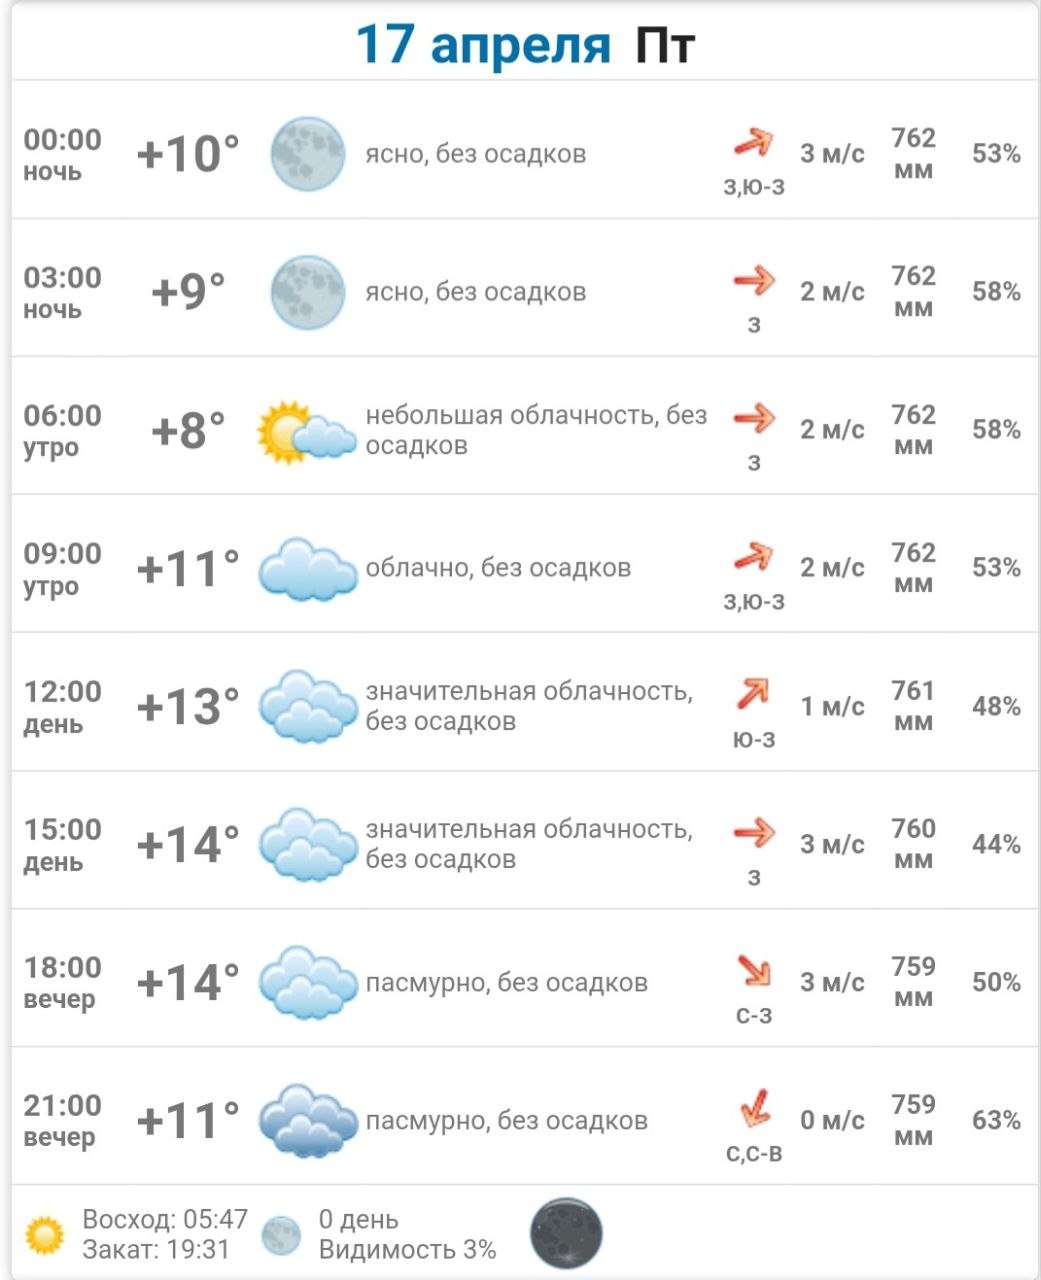The width and height of the screenshot is (1041, 1280).
Task: Click the 'небольшая облачность, без осадков' description
Action: click(x=536, y=430)
